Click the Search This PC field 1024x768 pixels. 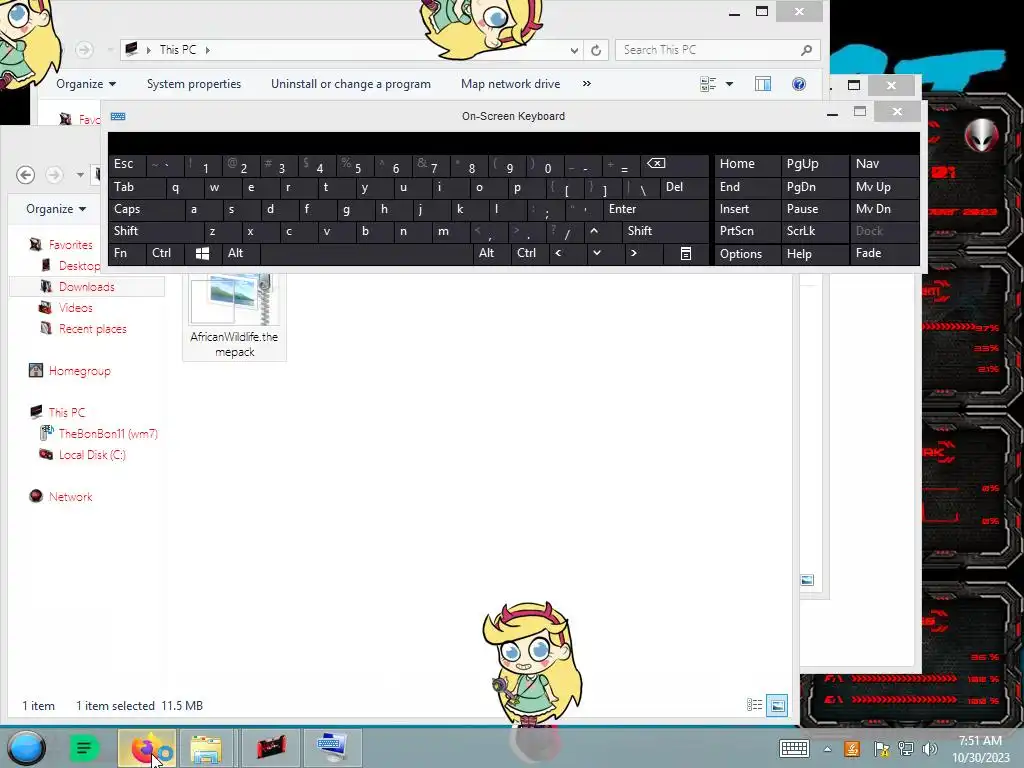(x=716, y=50)
